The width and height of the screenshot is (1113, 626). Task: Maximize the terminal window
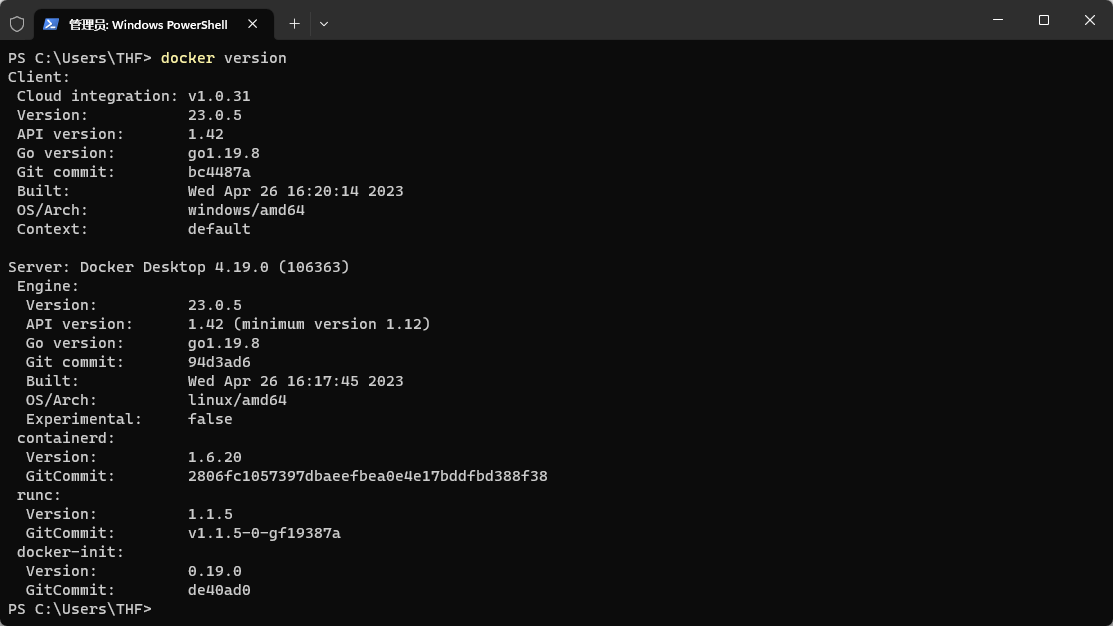[x=1043, y=20]
